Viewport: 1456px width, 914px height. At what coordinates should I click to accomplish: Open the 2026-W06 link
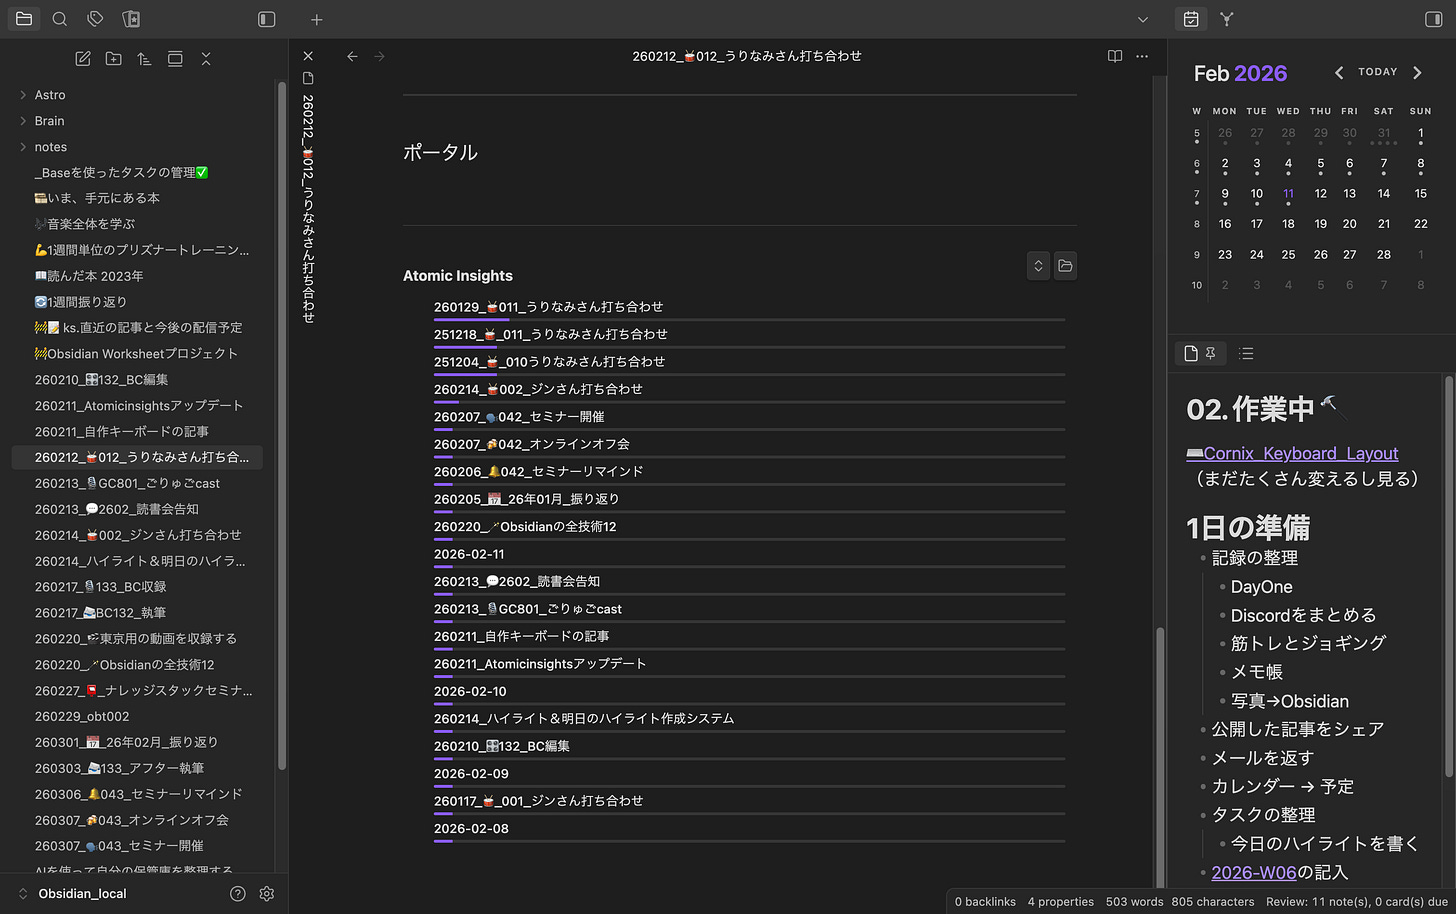[x=1254, y=872]
